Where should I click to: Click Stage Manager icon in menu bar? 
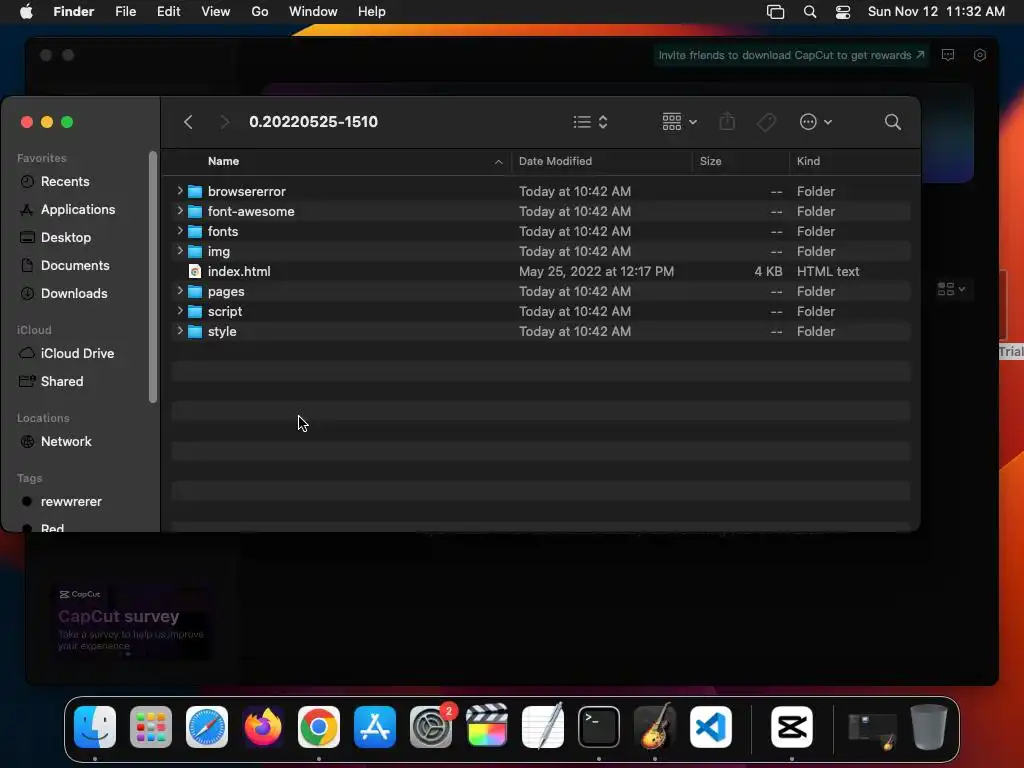775,12
